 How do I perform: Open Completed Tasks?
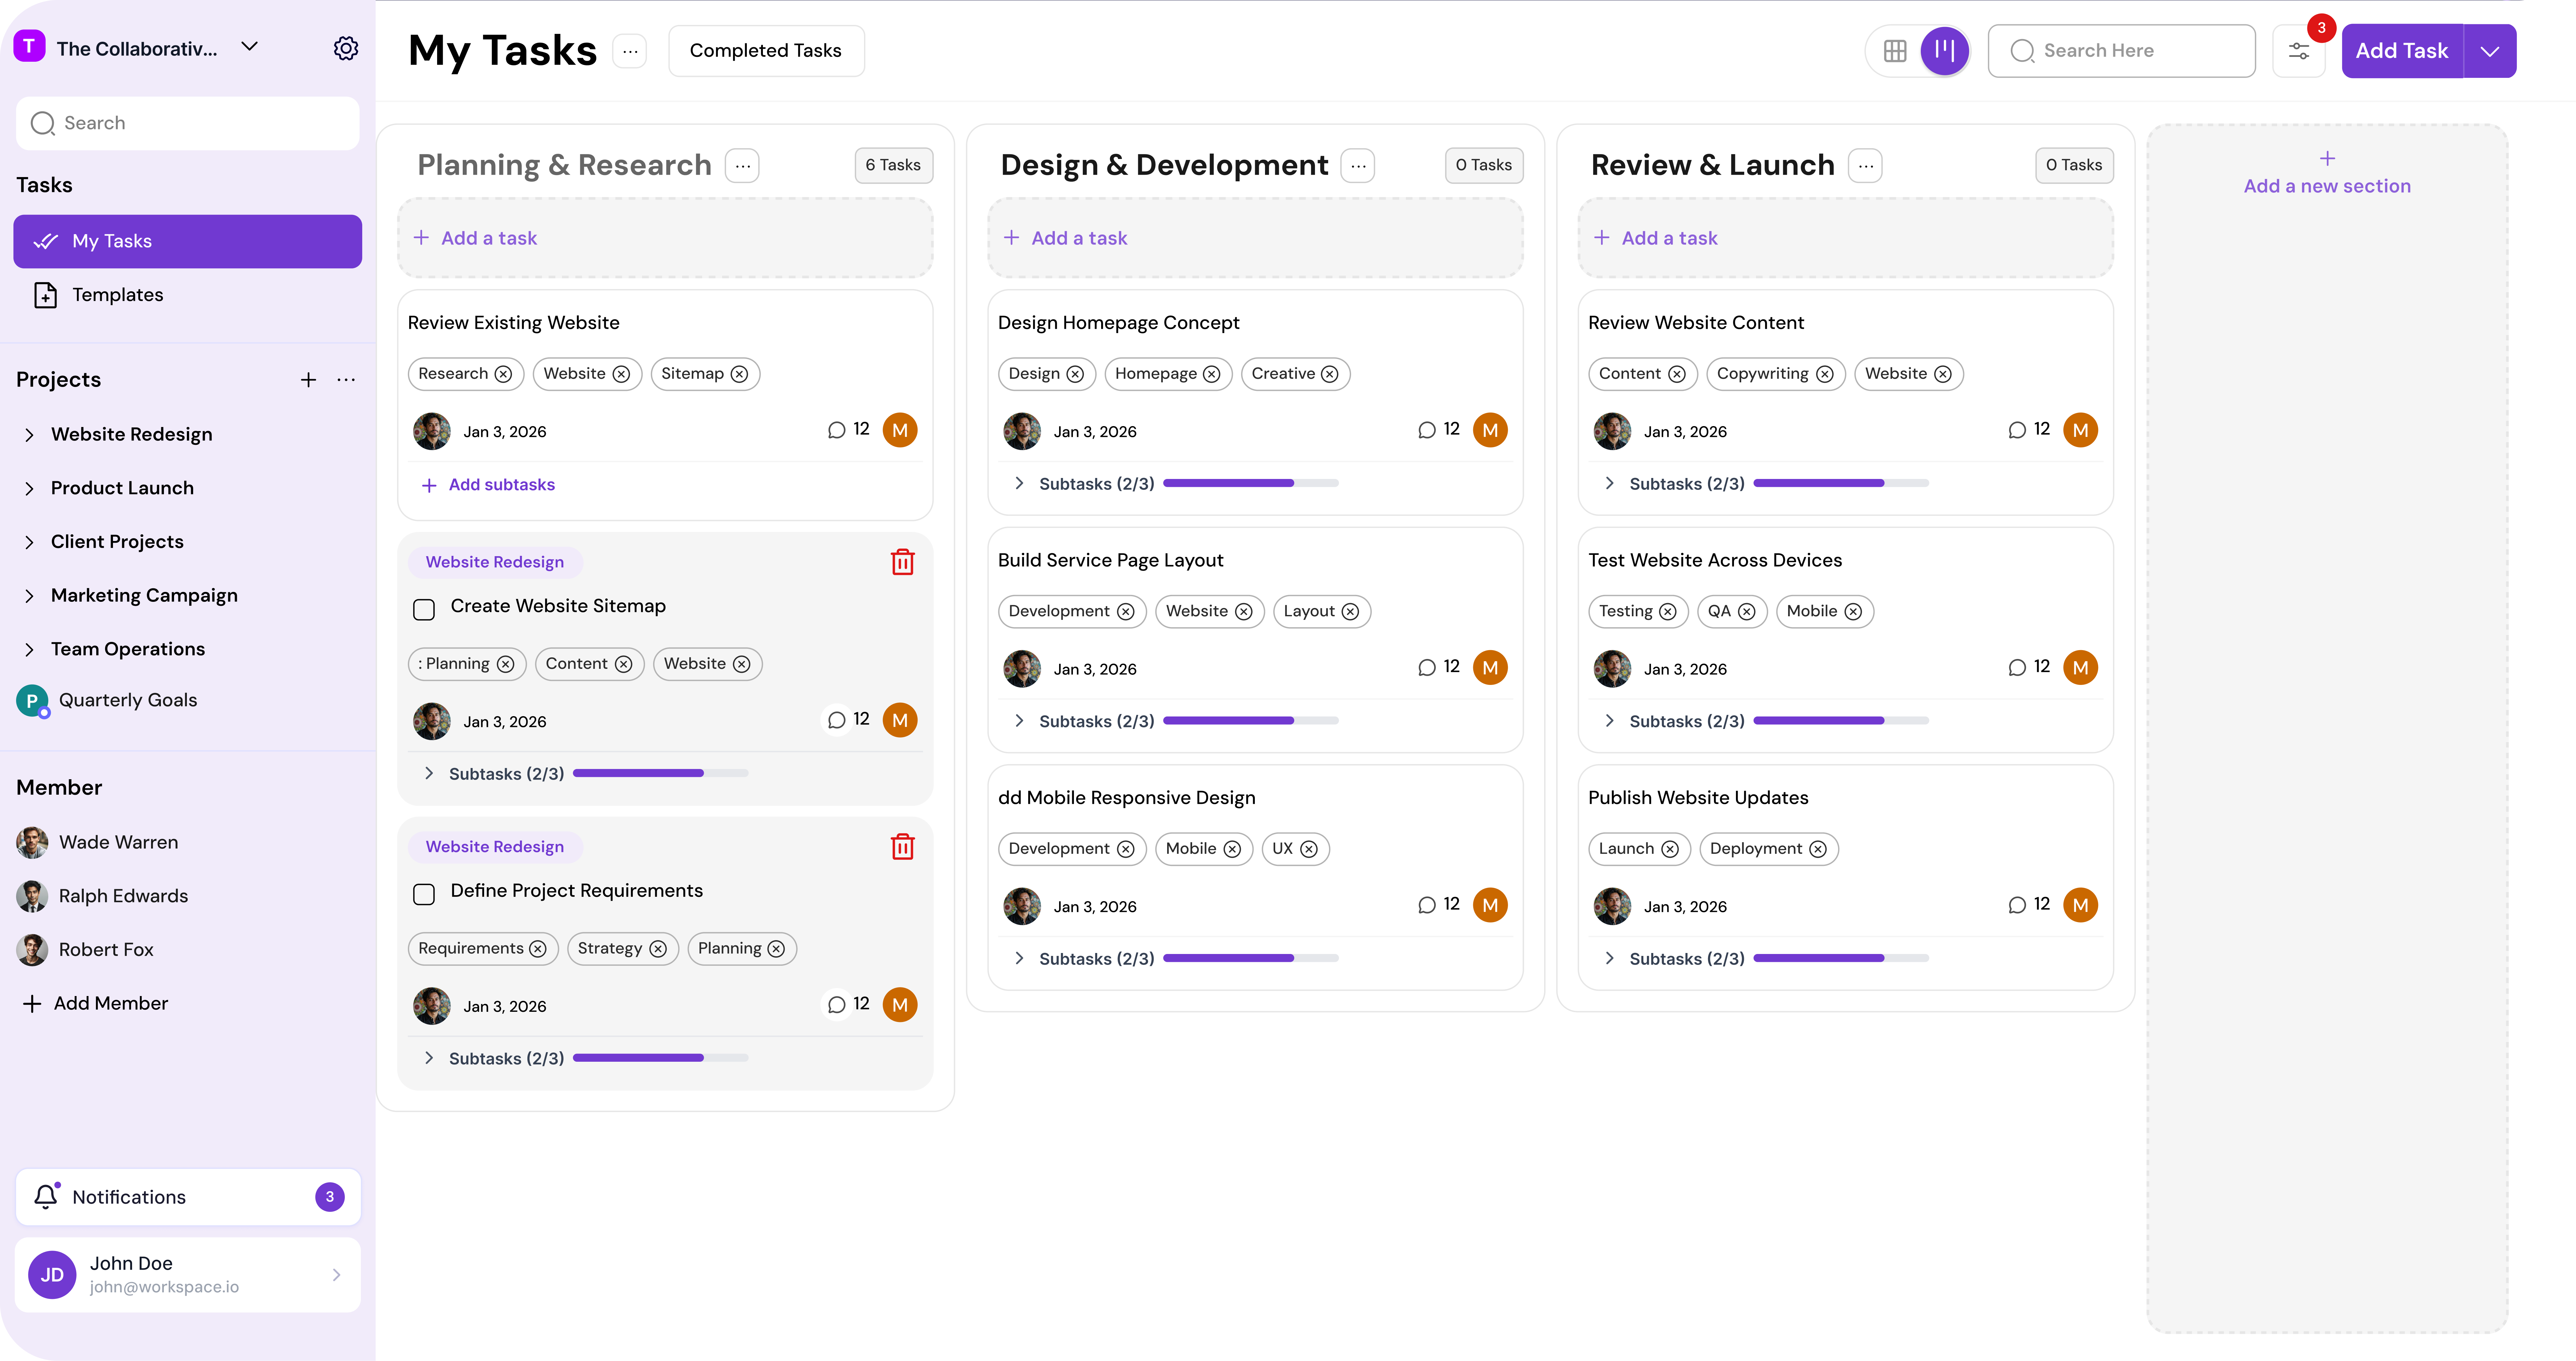pyautogui.click(x=766, y=51)
